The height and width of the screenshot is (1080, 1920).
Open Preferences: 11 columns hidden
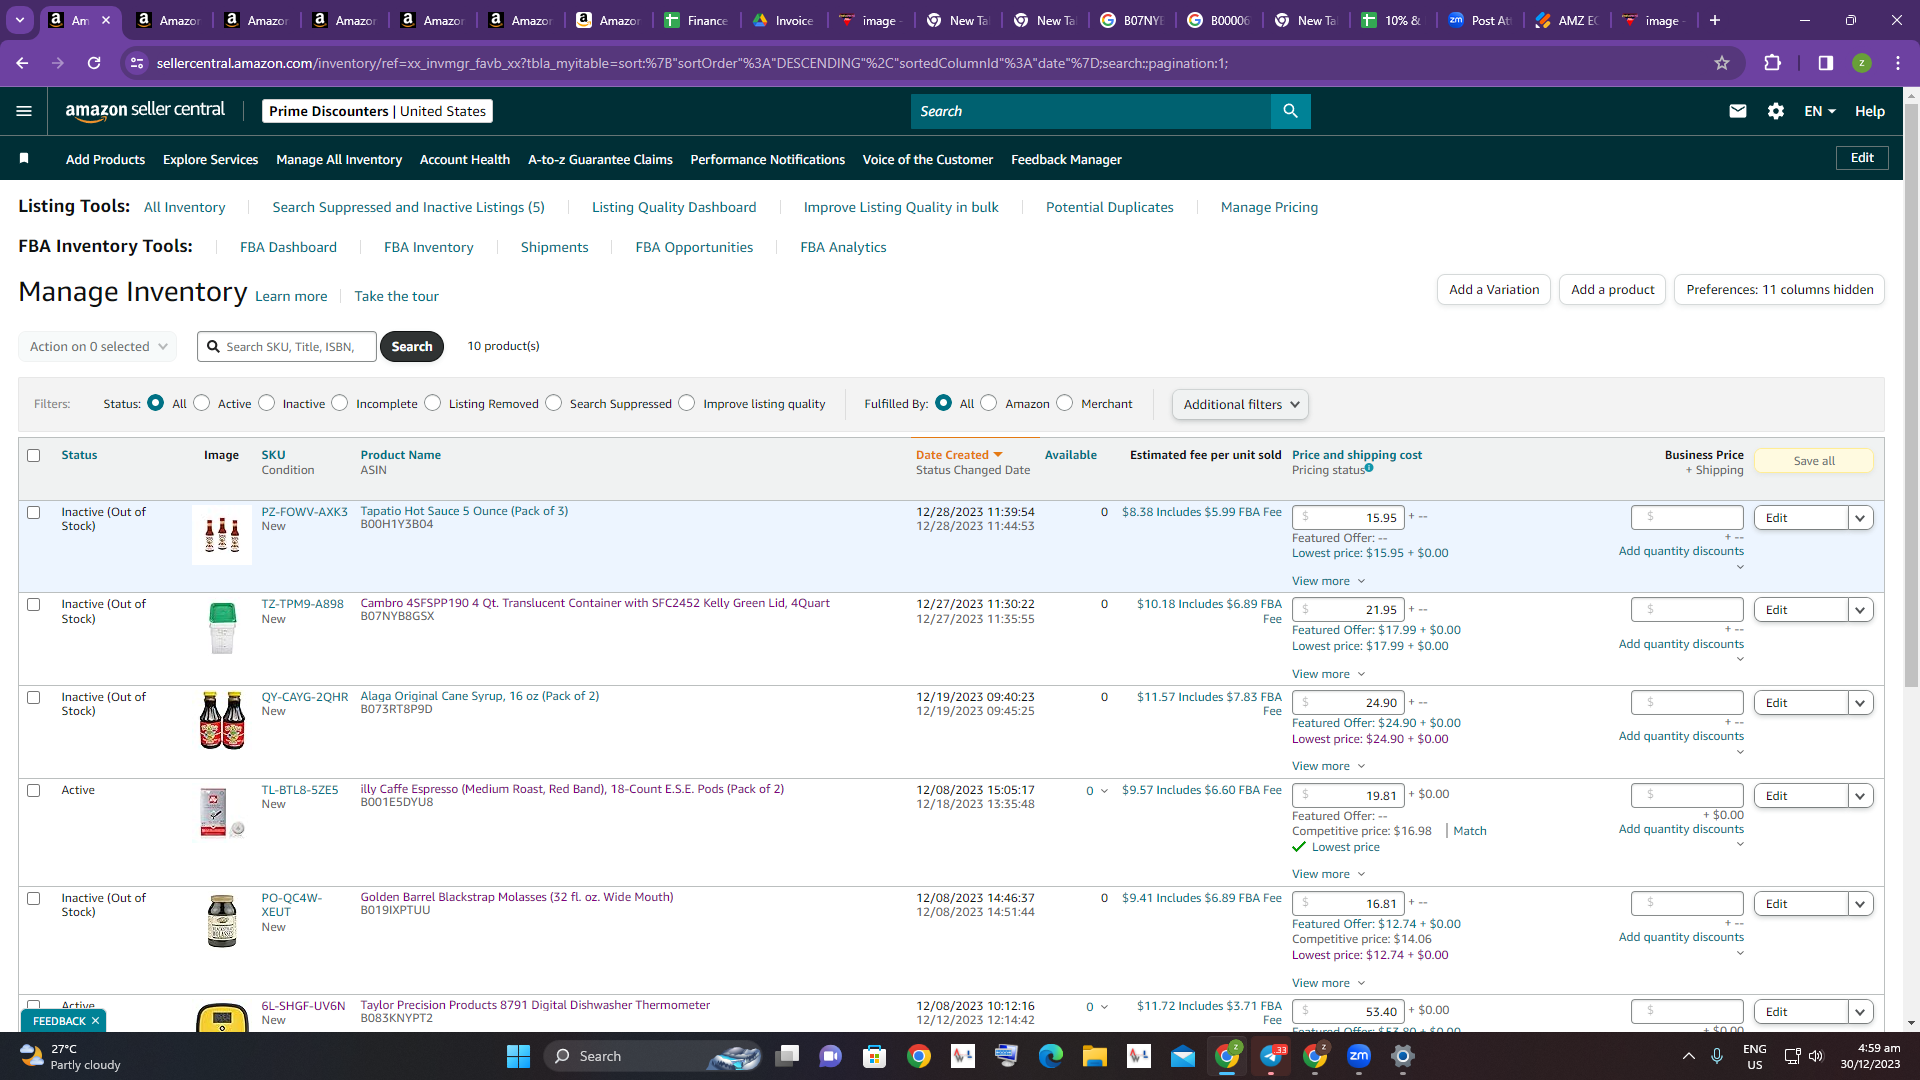tap(1779, 290)
